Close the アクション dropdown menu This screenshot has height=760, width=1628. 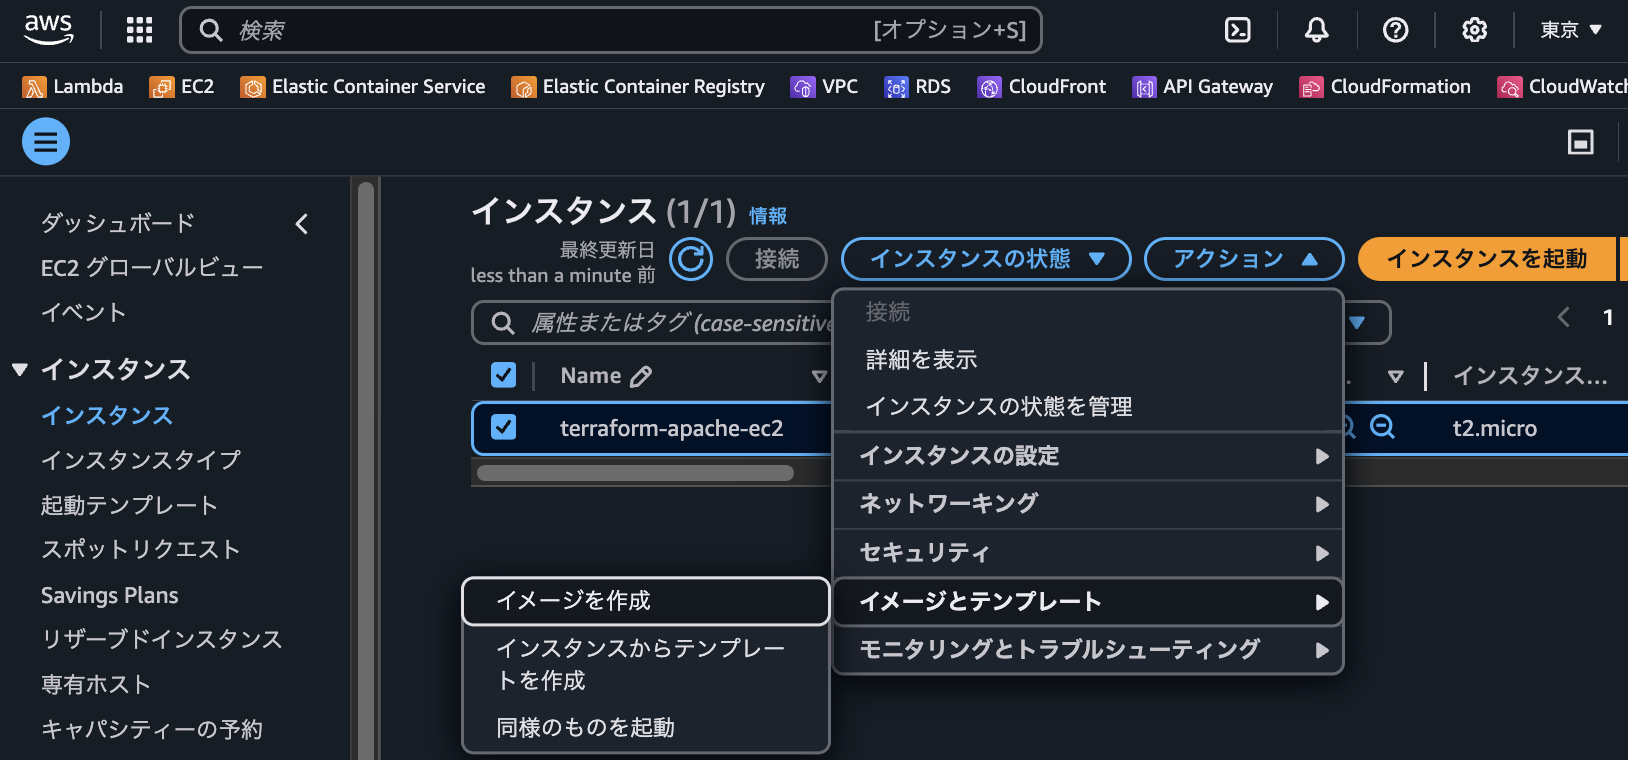click(1244, 259)
